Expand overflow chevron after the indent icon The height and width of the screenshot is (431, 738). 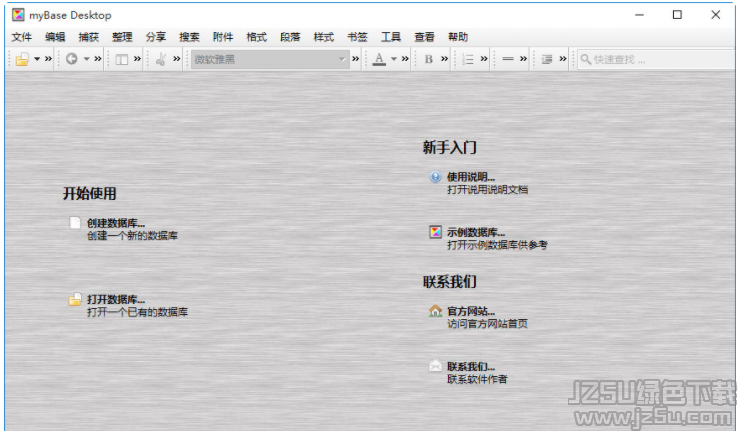[x=563, y=59]
